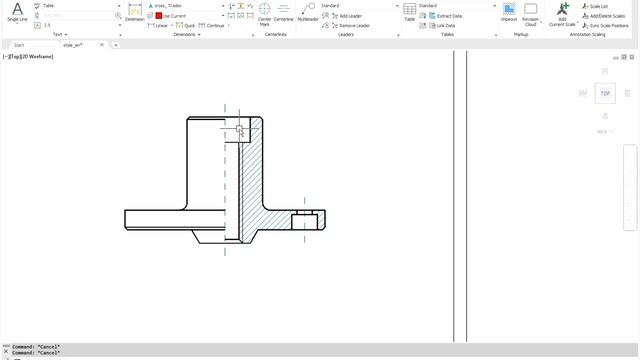
Task: Click Add/Delete Scales
Action: [x=604, y=16]
